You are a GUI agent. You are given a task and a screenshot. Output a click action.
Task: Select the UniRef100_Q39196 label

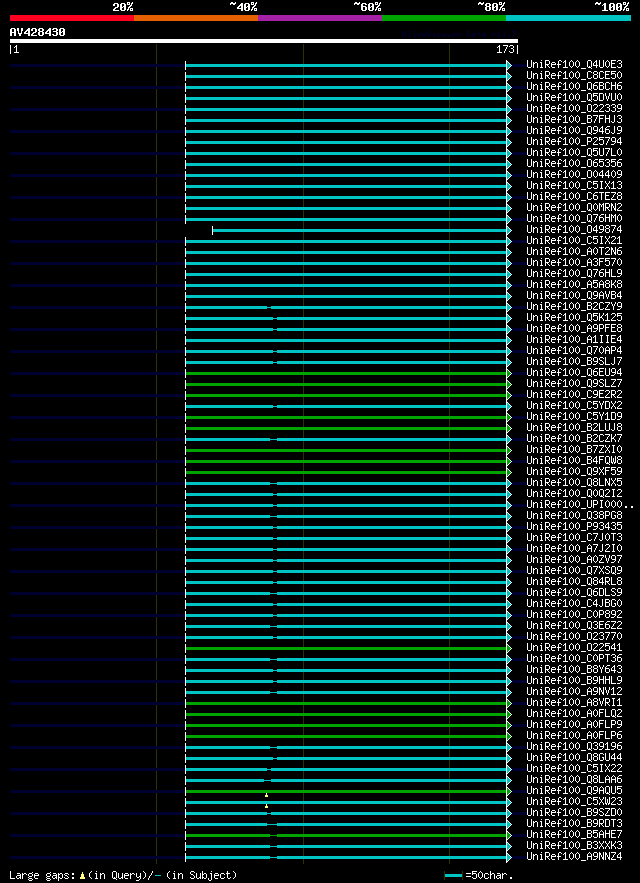pos(574,747)
